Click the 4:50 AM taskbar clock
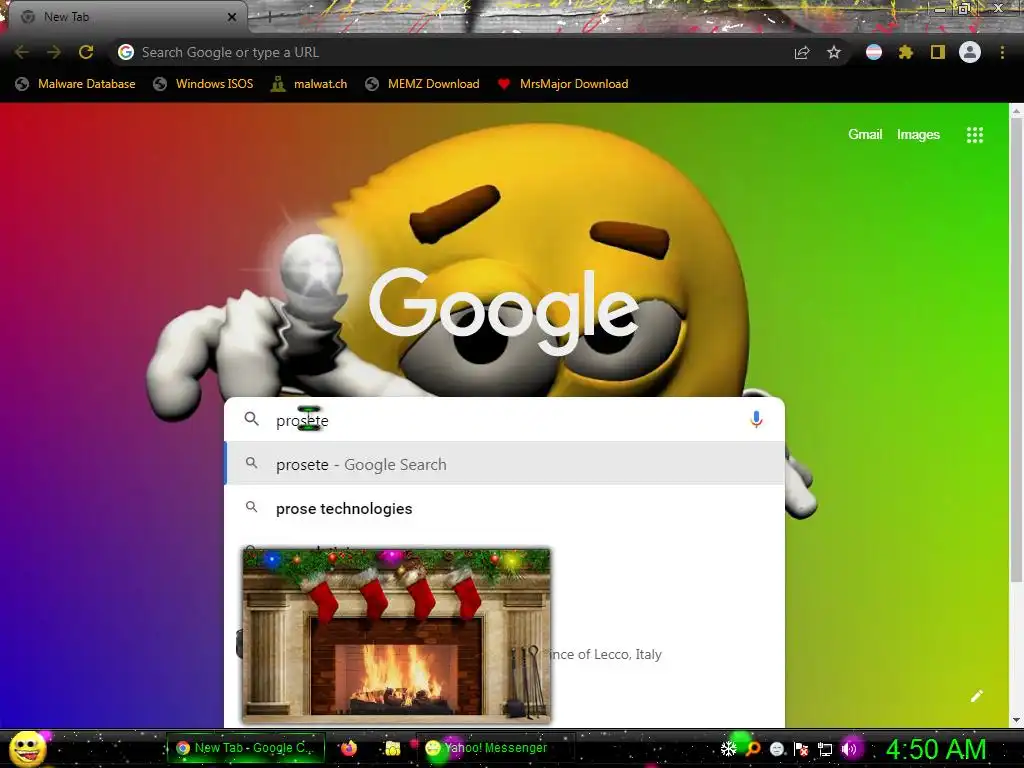This screenshot has height=768, width=1024. (936, 749)
